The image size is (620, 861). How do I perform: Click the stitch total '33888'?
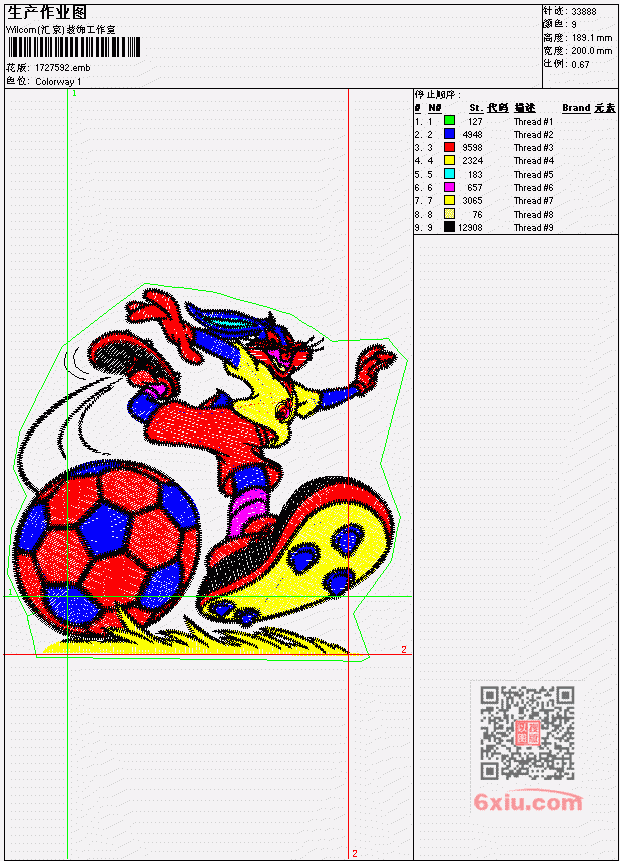tap(584, 12)
